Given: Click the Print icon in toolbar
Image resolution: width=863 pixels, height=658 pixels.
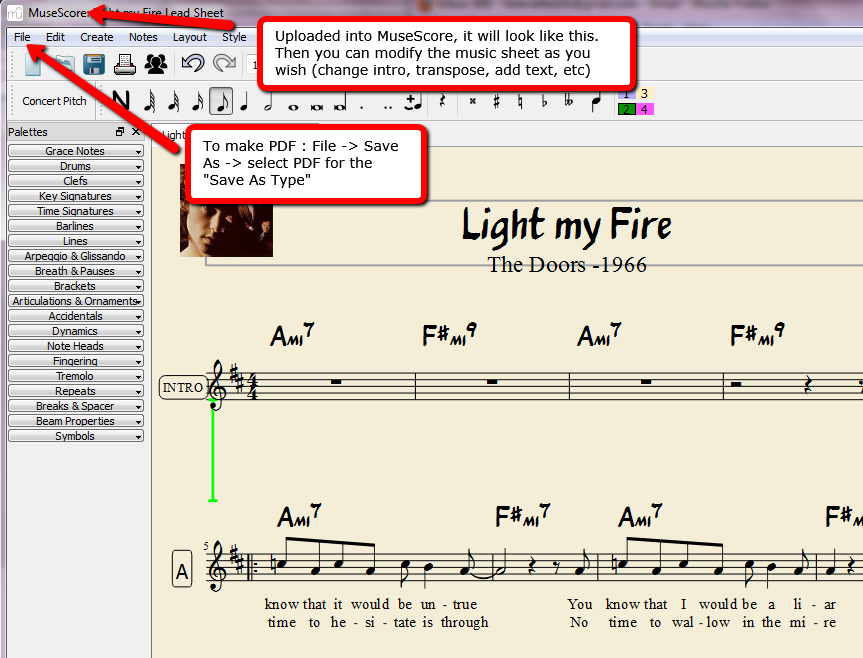Looking at the screenshot, I should click(x=124, y=64).
